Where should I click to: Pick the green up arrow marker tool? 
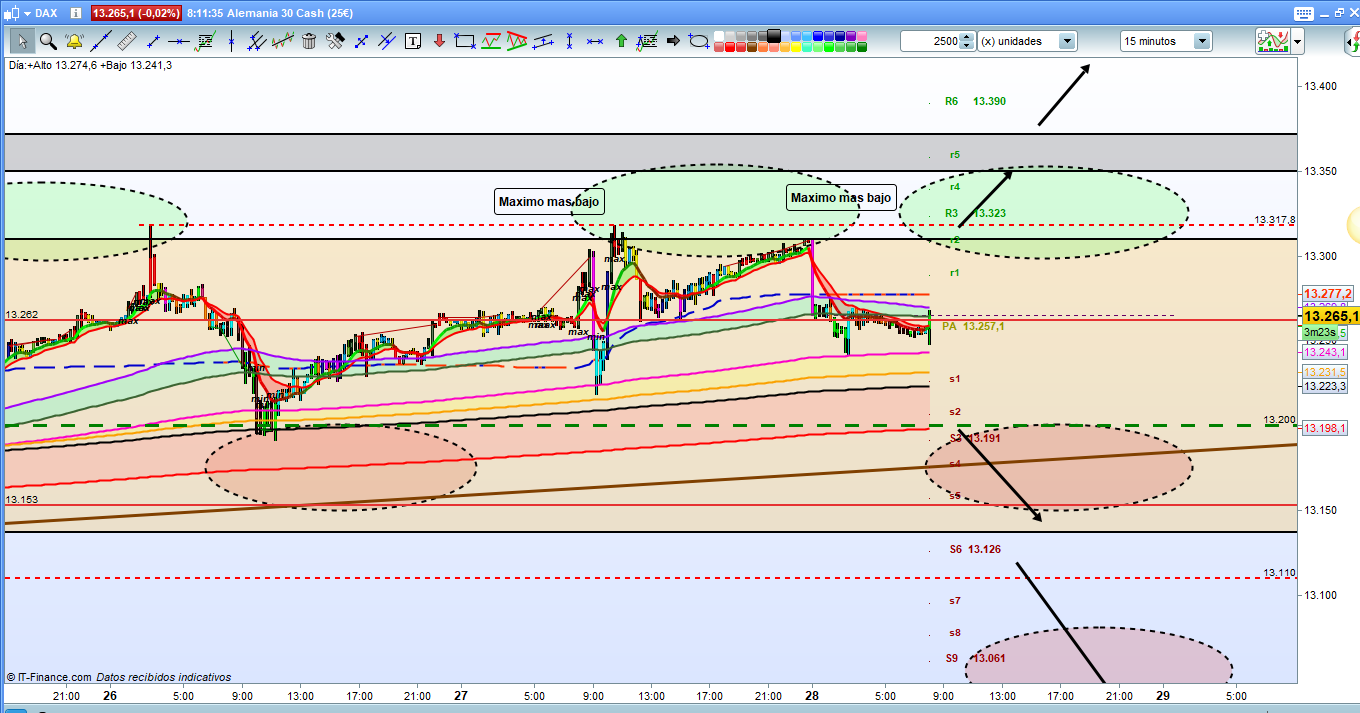click(621, 41)
